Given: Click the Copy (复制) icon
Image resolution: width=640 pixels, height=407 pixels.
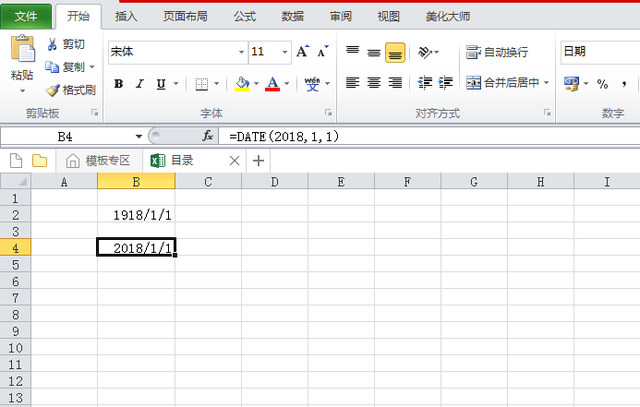Looking at the screenshot, I should tap(52, 67).
